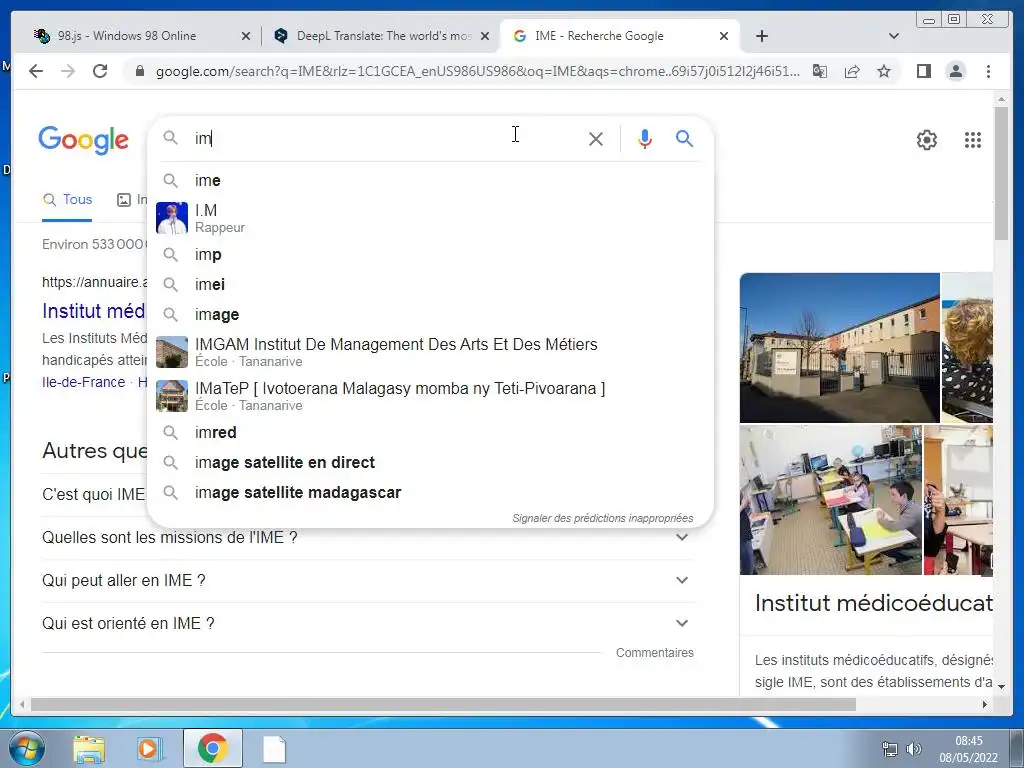Open the Chrome three-dot menu
Viewport: 1024px width, 768px height.
tap(988, 71)
